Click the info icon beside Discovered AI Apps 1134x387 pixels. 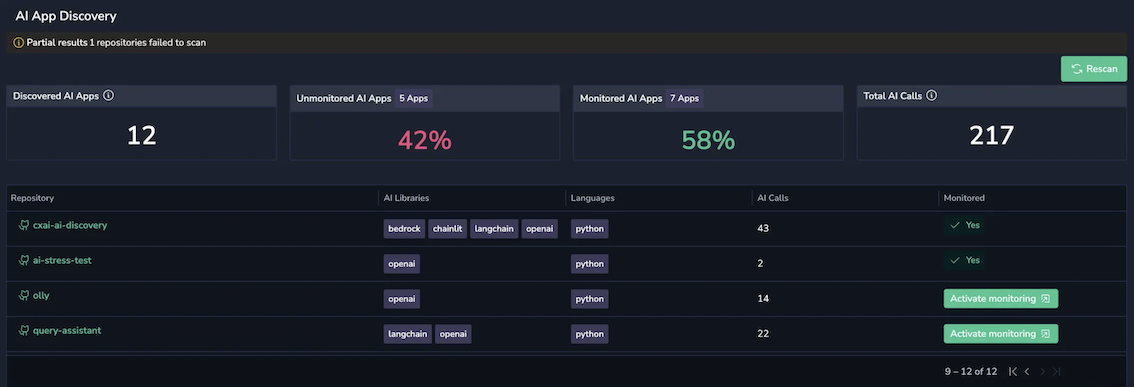pyautogui.click(x=108, y=95)
